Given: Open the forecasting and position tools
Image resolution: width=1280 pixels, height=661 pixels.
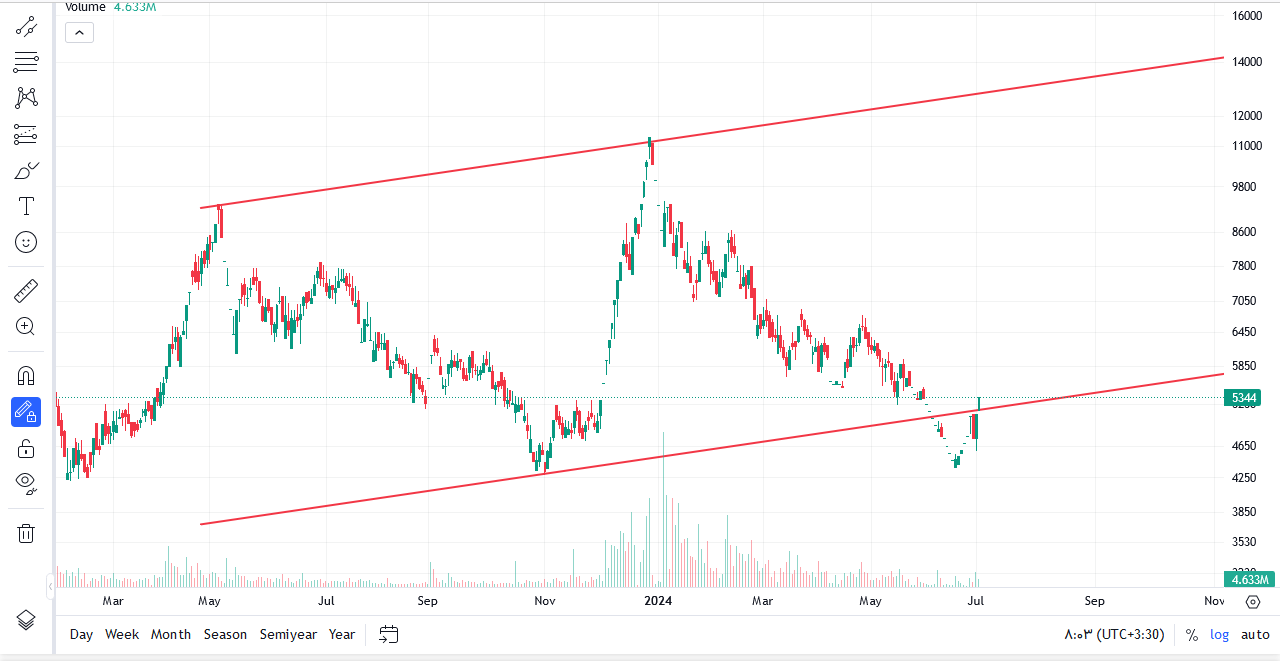Looking at the screenshot, I should (26, 134).
